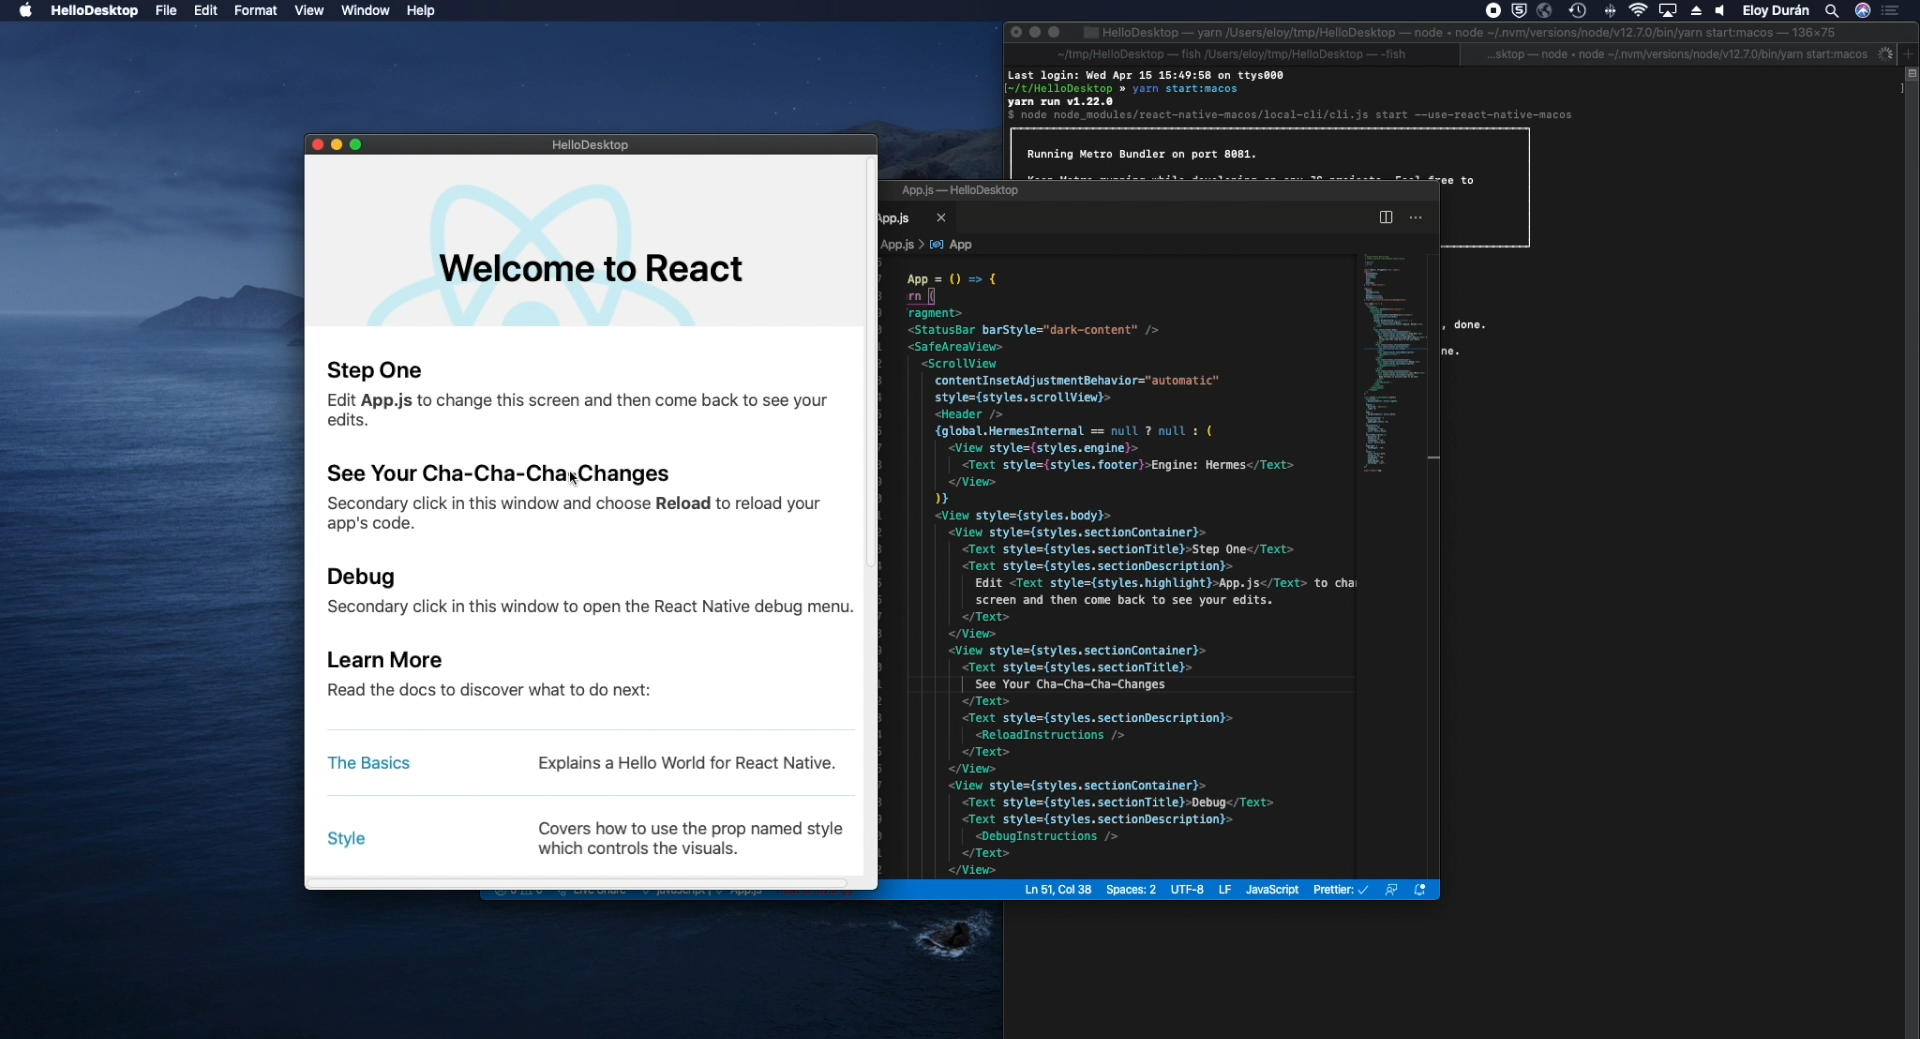The width and height of the screenshot is (1920, 1039).
Task: Click the dimmed globe menu bar icon
Action: (1545, 11)
